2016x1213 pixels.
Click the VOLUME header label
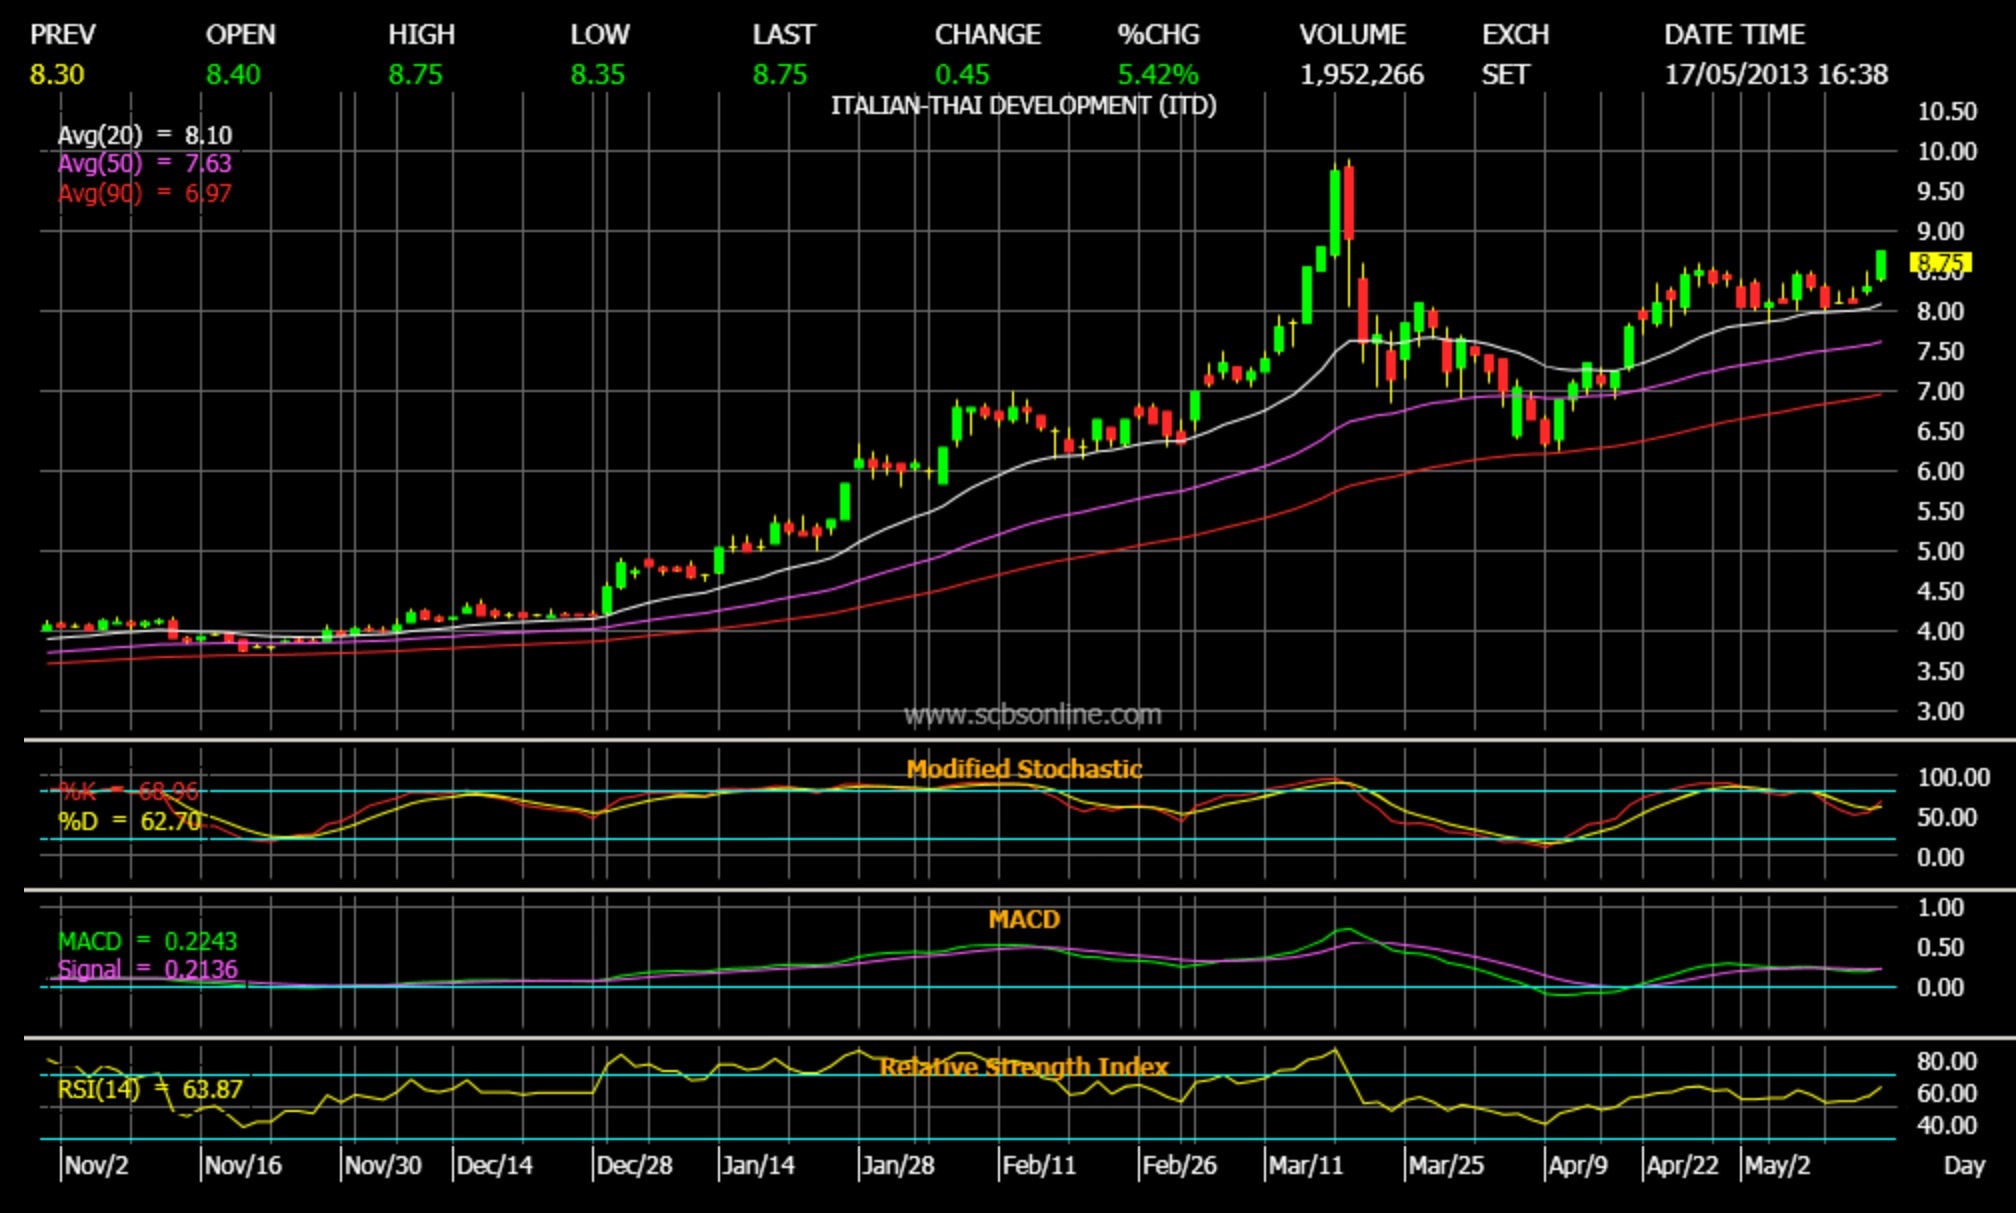point(1352,34)
